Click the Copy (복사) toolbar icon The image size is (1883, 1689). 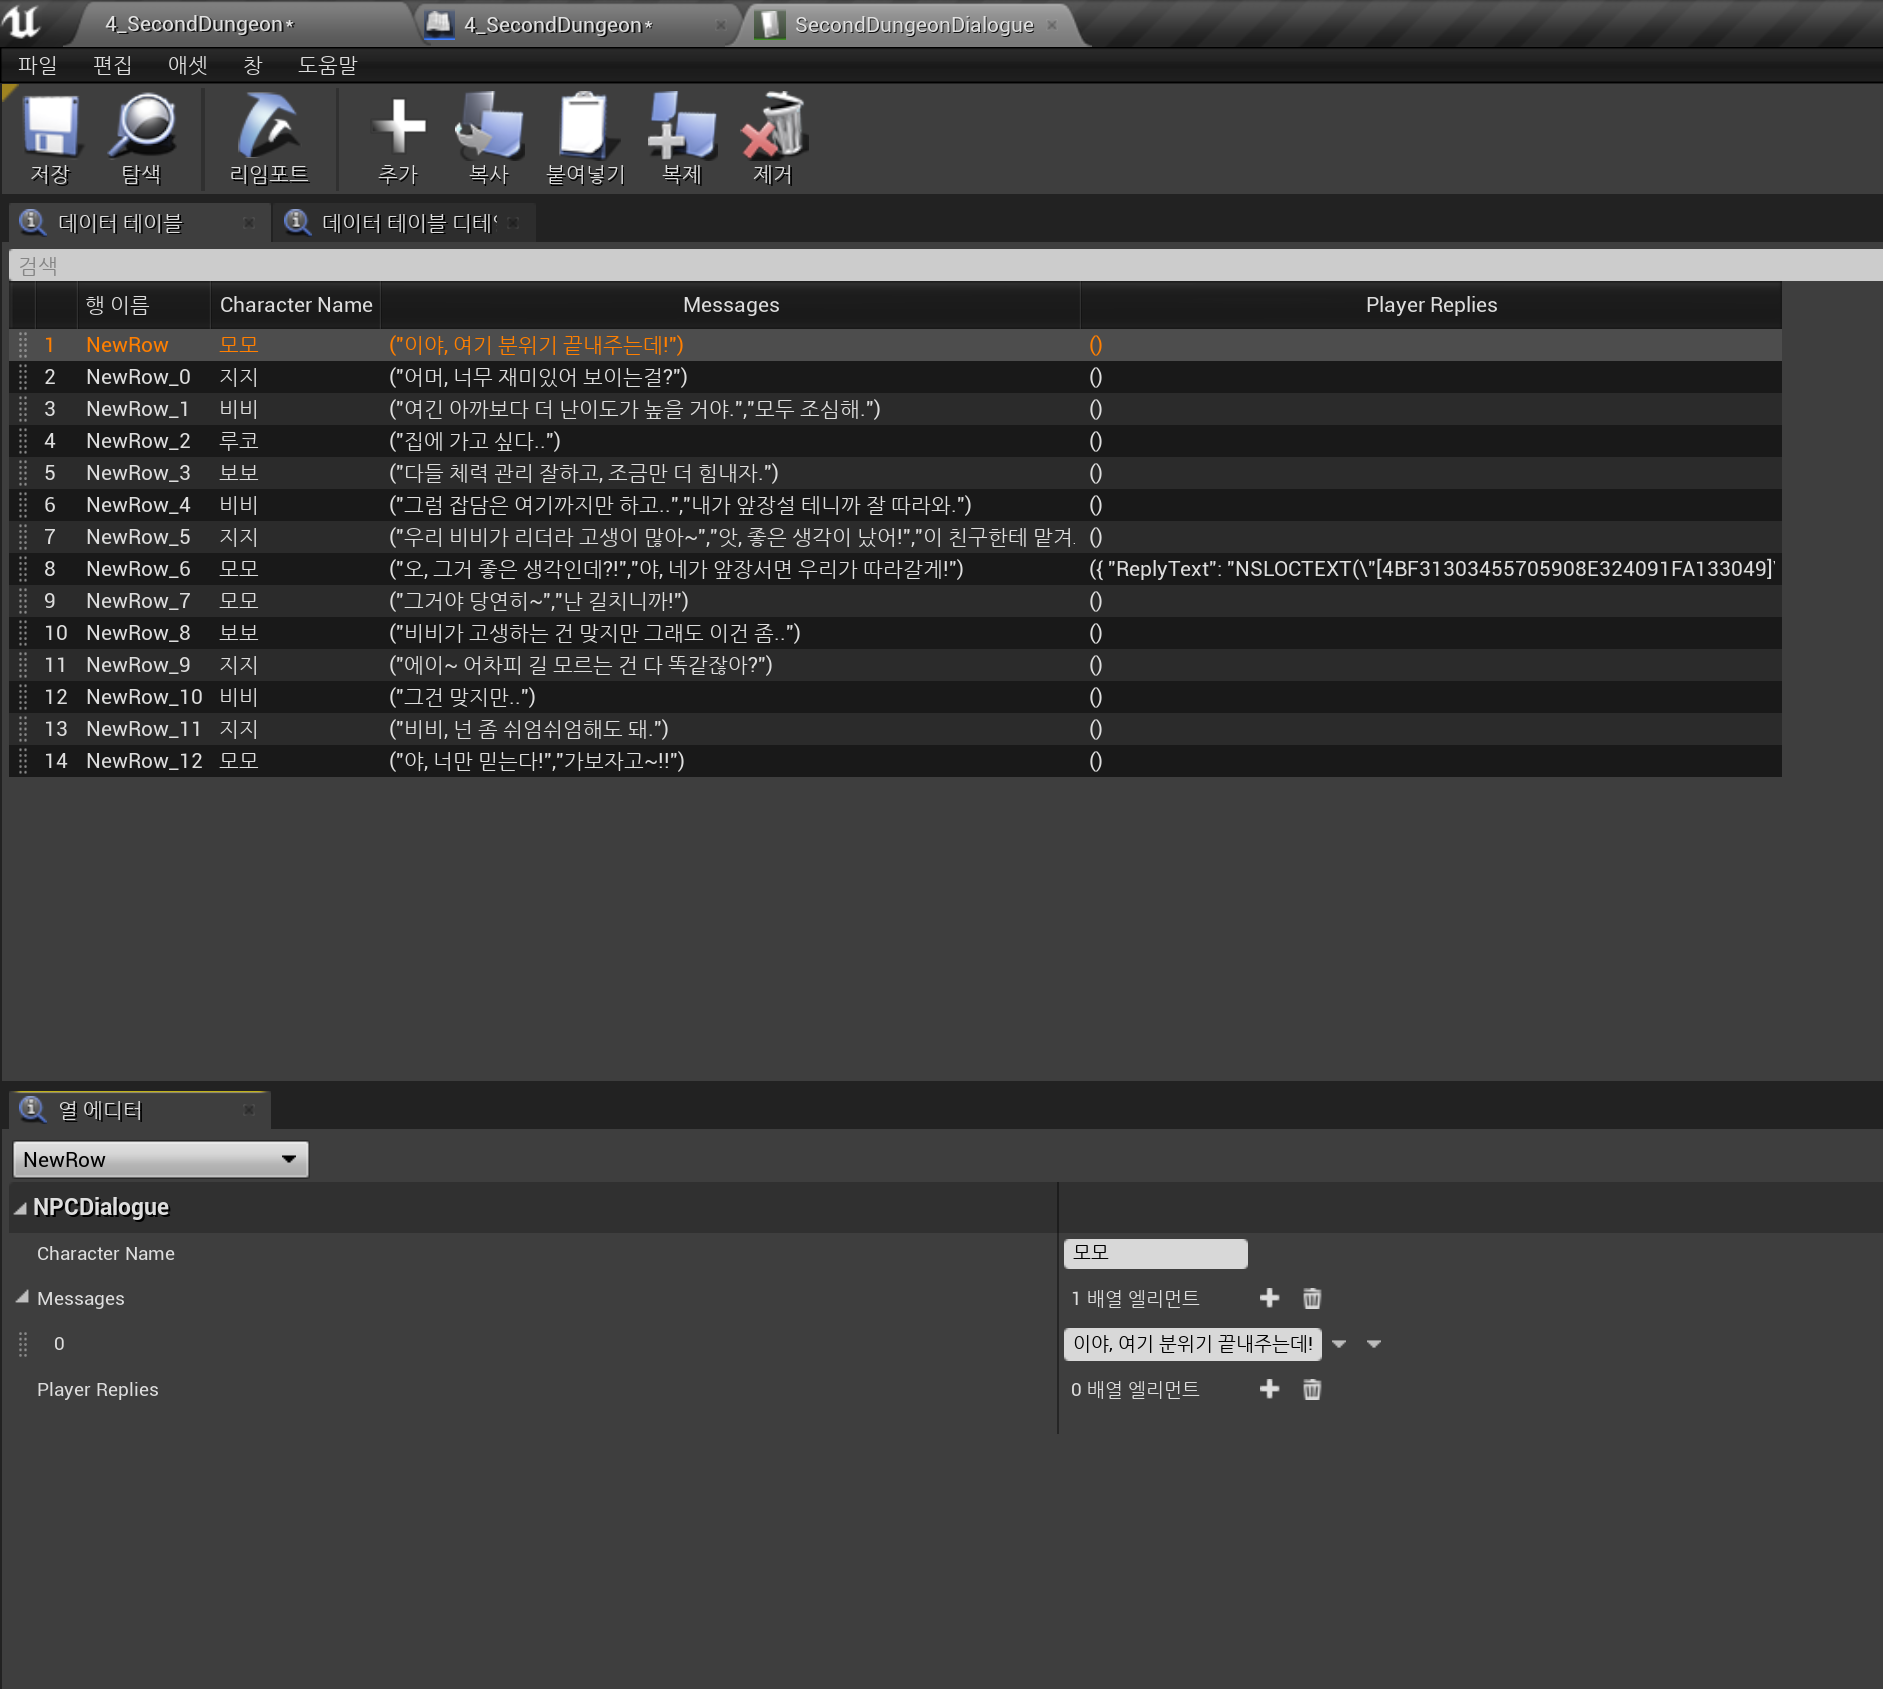tap(489, 128)
